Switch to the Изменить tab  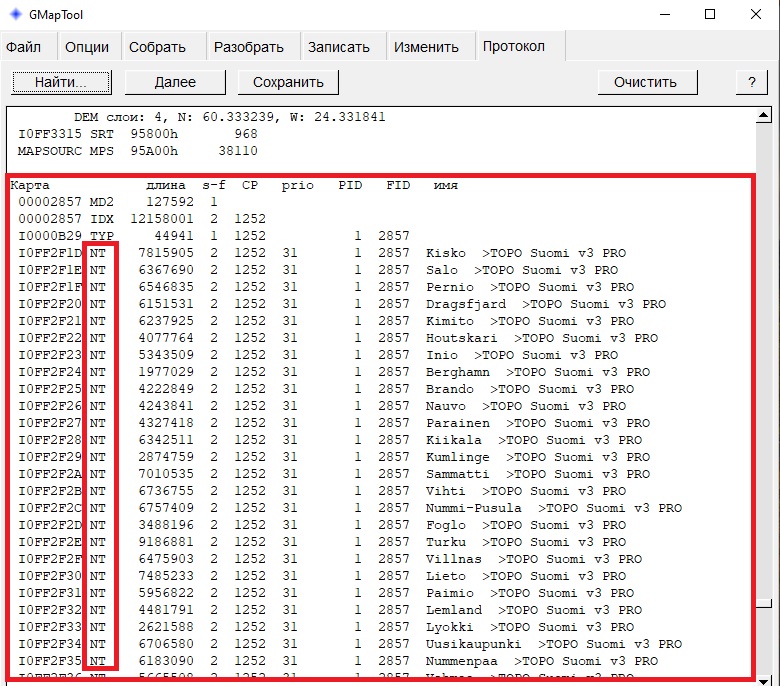click(426, 47)
